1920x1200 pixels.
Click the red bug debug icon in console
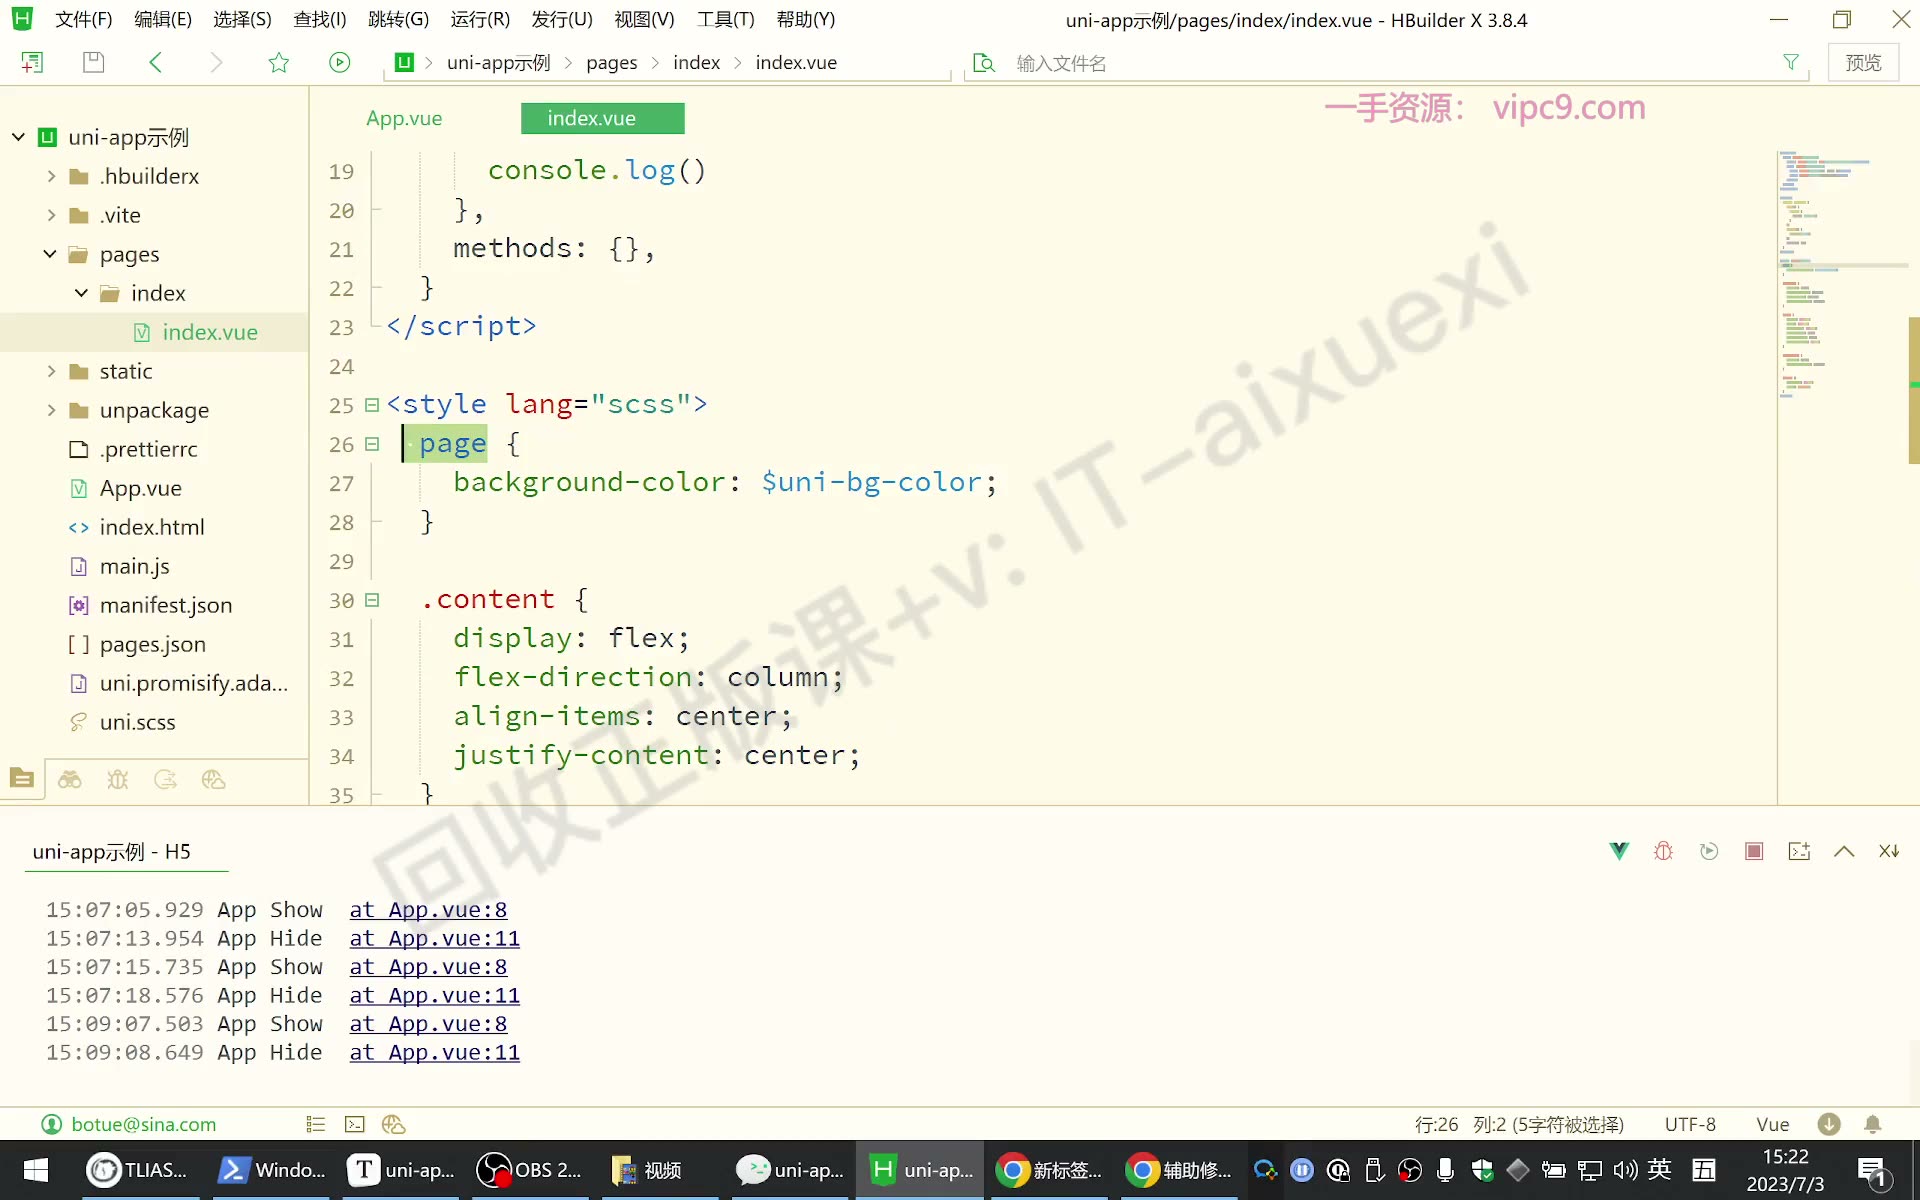1664,851
